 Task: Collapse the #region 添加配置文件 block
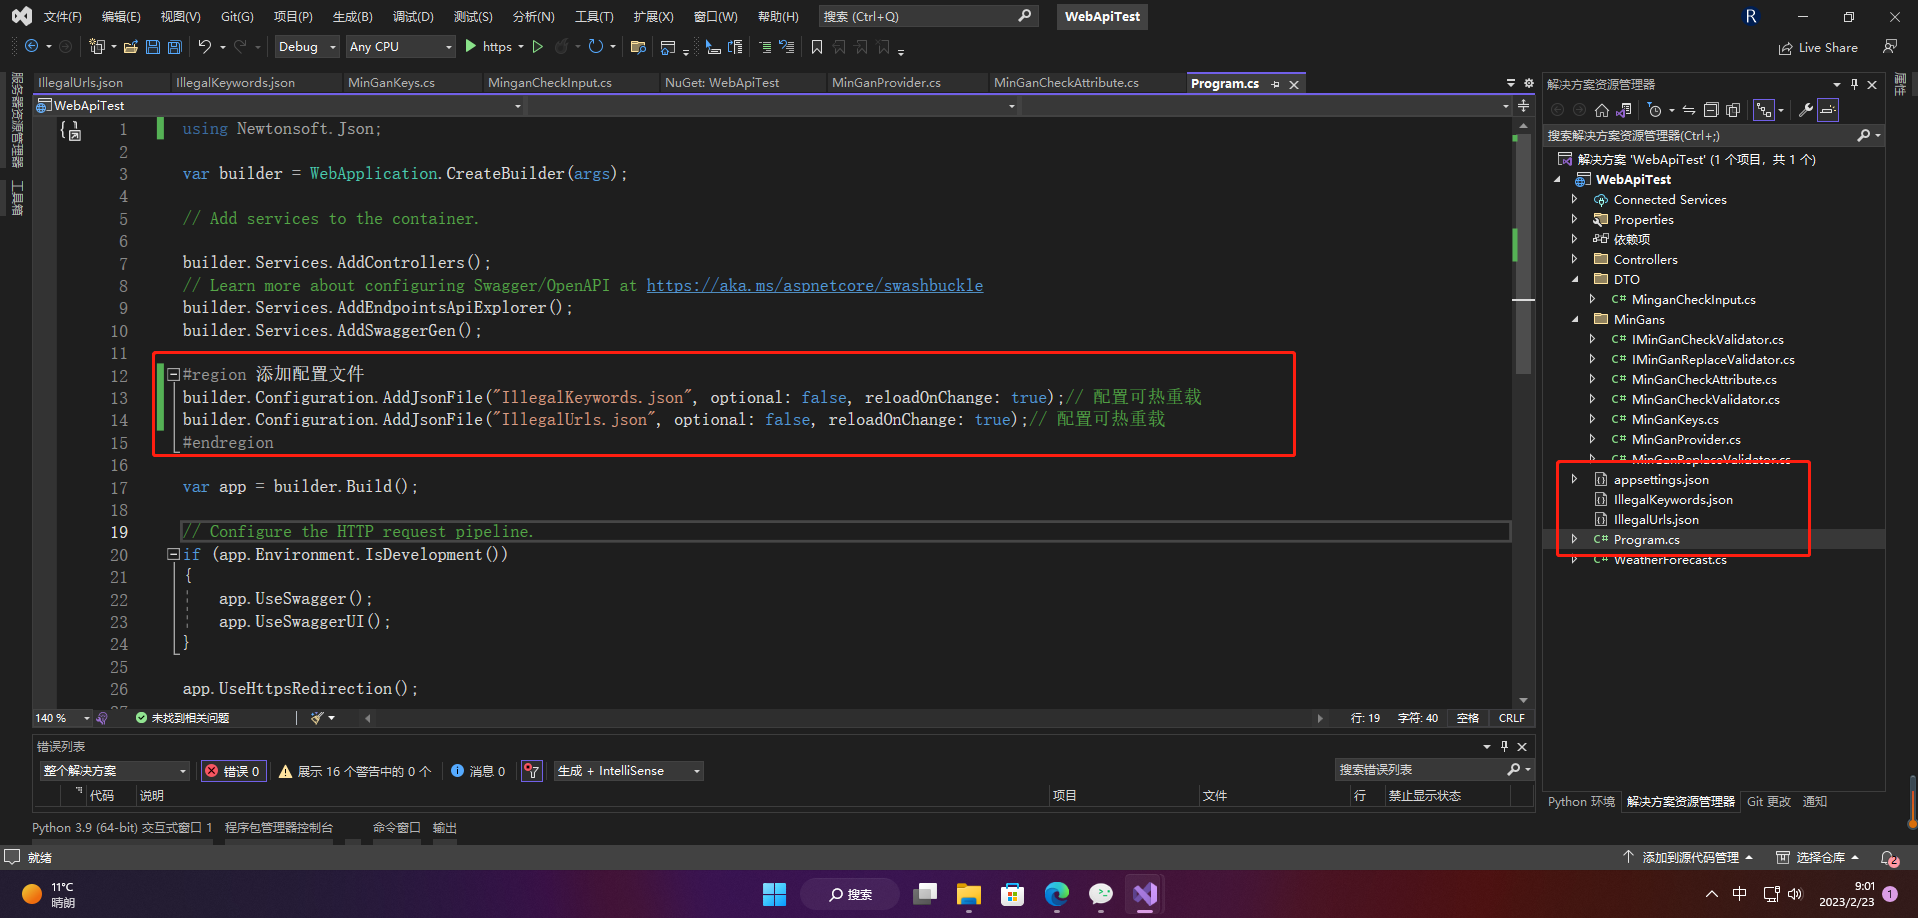pos(173,375)
